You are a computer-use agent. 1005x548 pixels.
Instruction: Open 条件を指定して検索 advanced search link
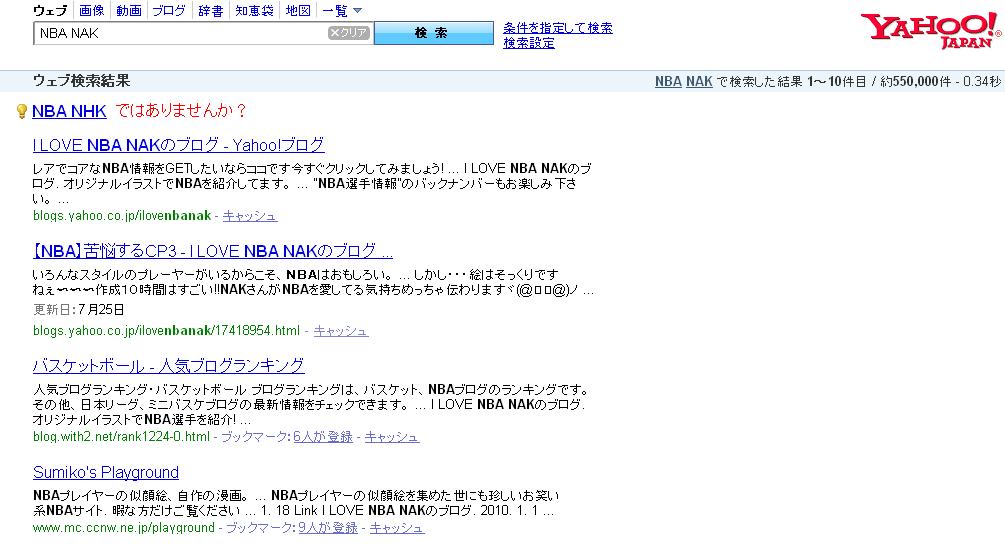point(558,28)
